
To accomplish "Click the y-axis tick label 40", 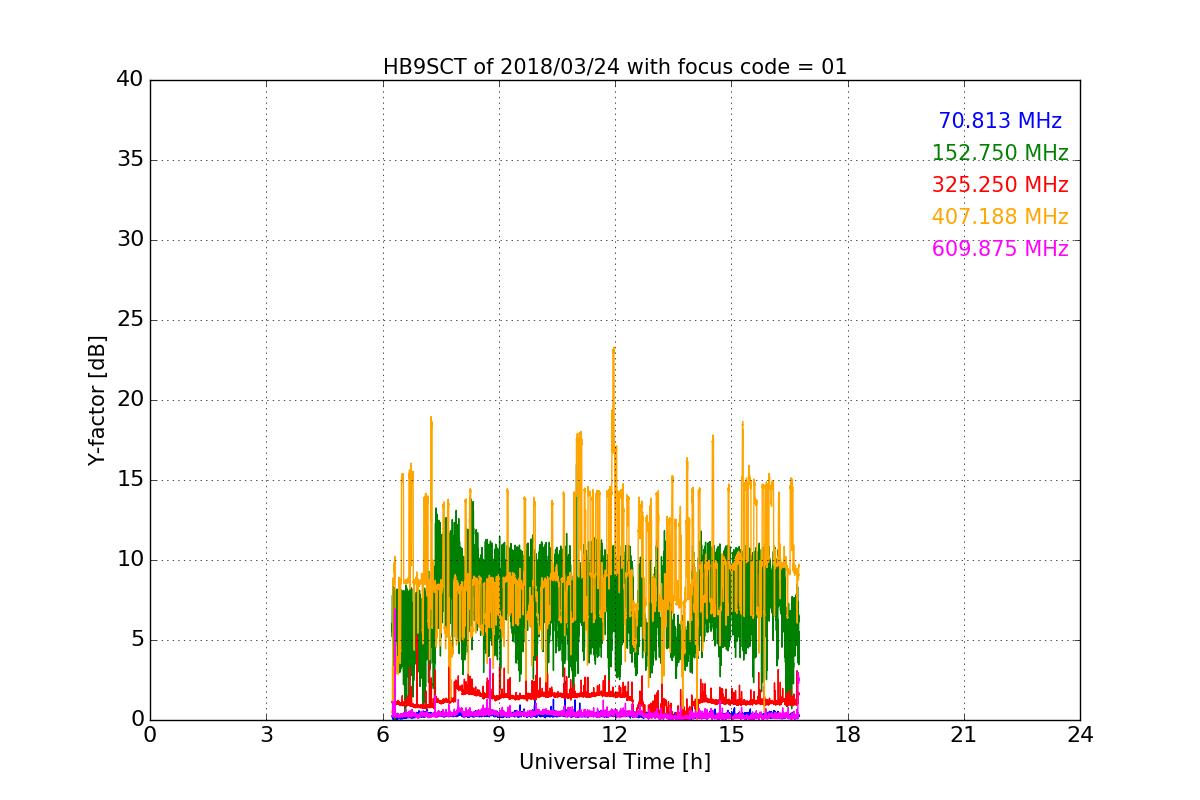I will point(130,80).
